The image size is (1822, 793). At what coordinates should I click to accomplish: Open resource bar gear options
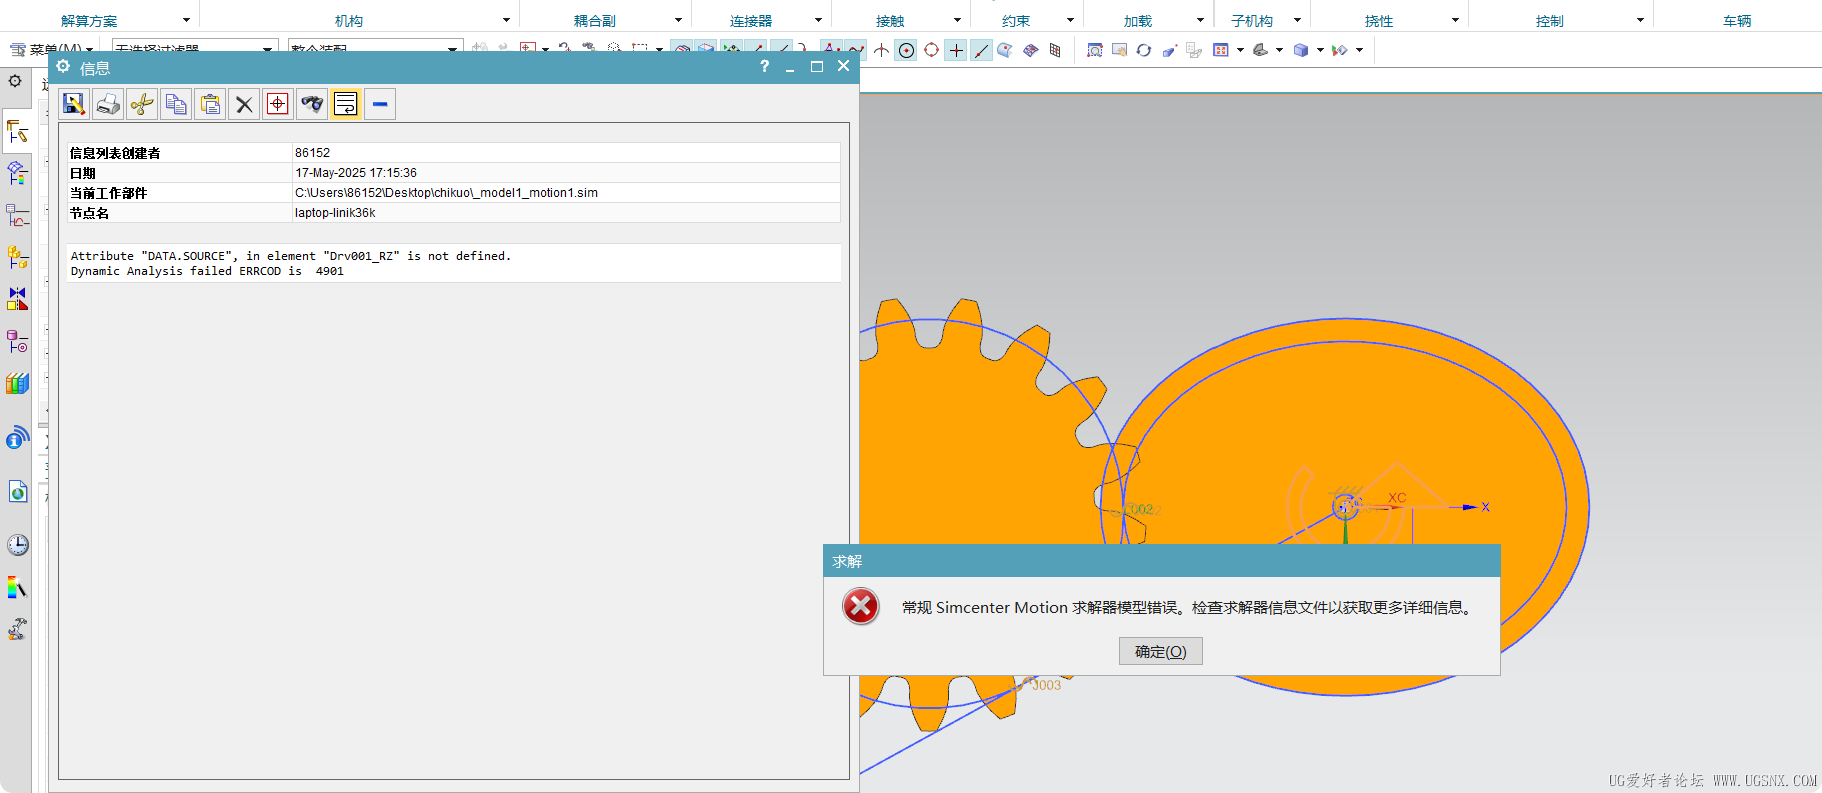(15, 81)
